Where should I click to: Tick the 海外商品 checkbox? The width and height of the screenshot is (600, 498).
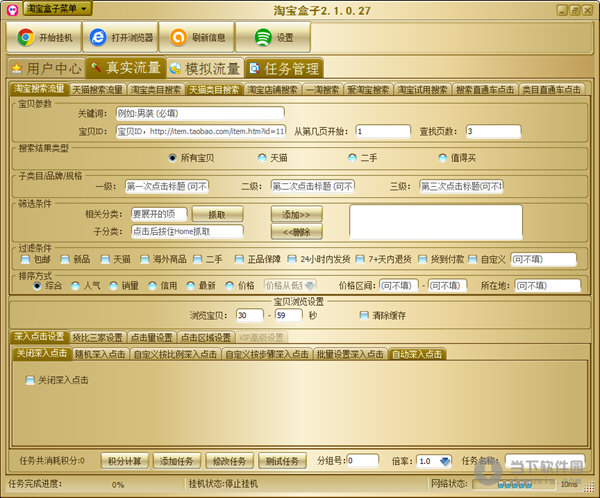coord(144,260)
